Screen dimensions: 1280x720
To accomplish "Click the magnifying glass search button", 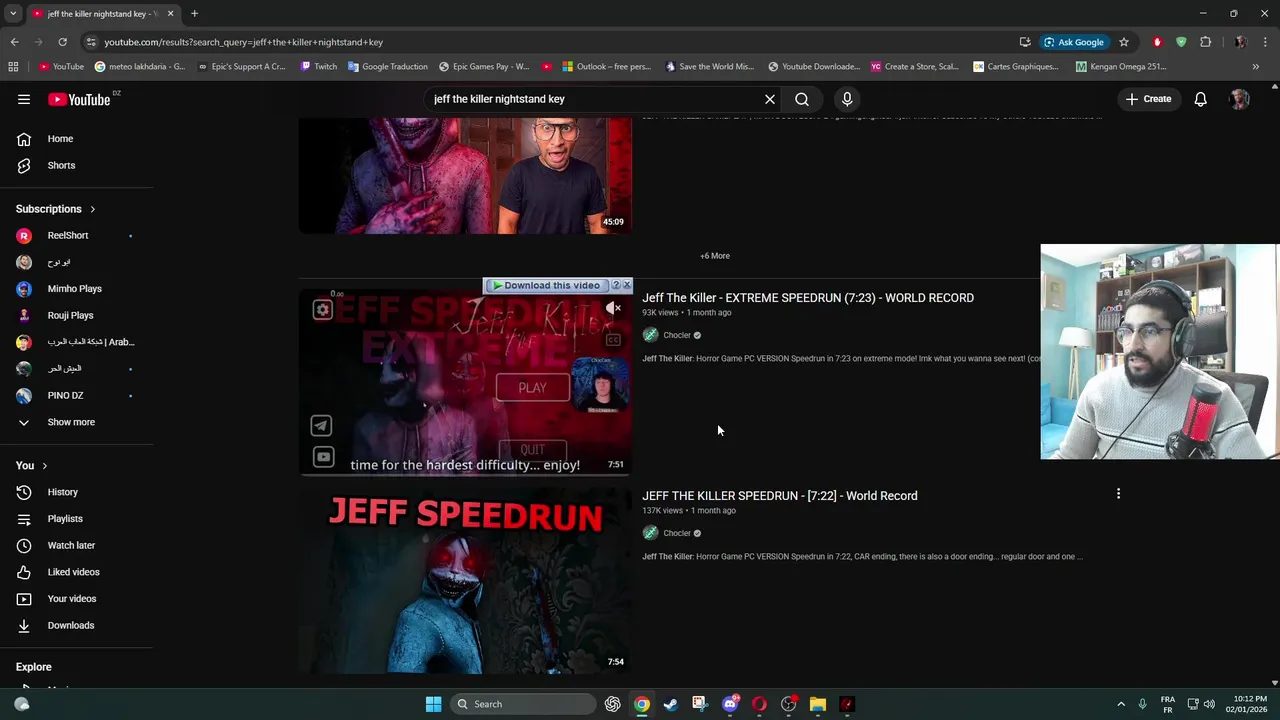I will pyautogui.click(x=802, y=99).
